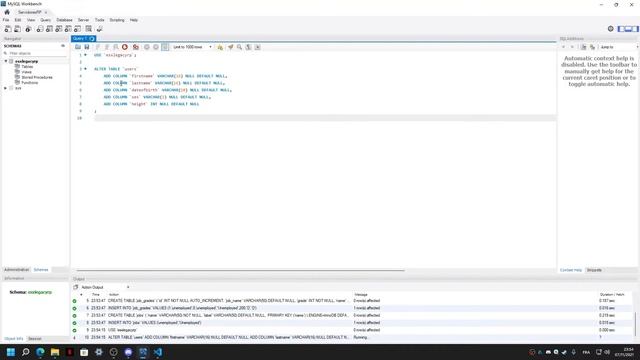Viewport: 640px width, 360px height.
Task: Open an SQL script file from main toolbar
Action: [18, 29]
